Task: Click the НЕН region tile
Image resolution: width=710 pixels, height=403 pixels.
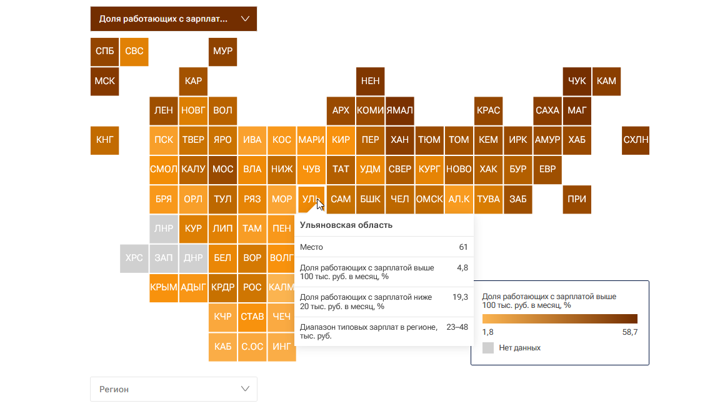Action: 370,81
